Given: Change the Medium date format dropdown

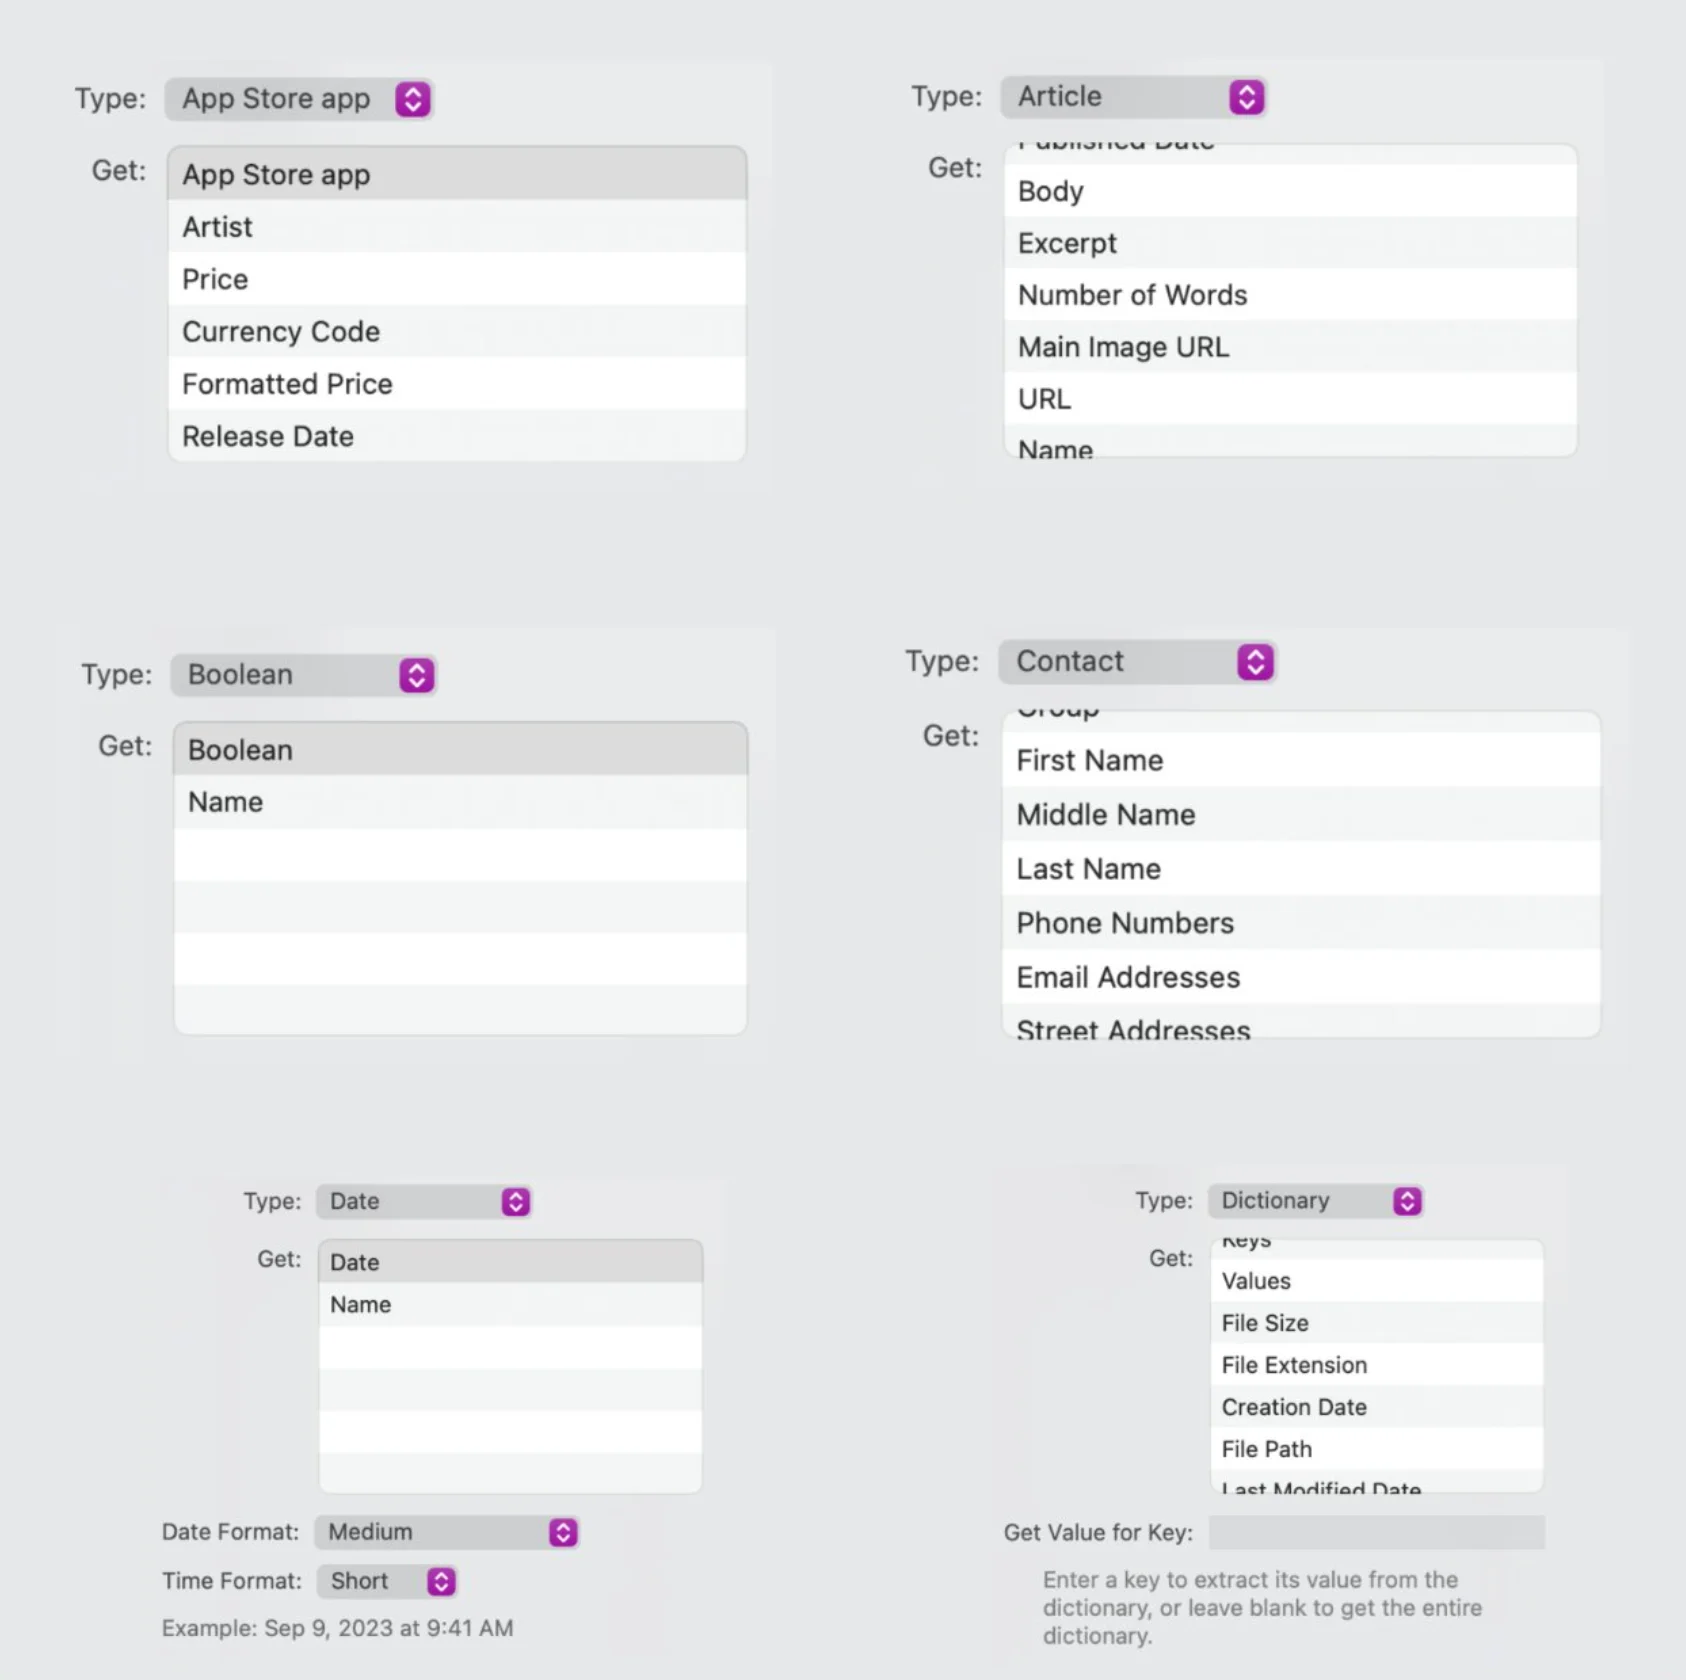Looking at the screenshot, I should point(563,1532).
